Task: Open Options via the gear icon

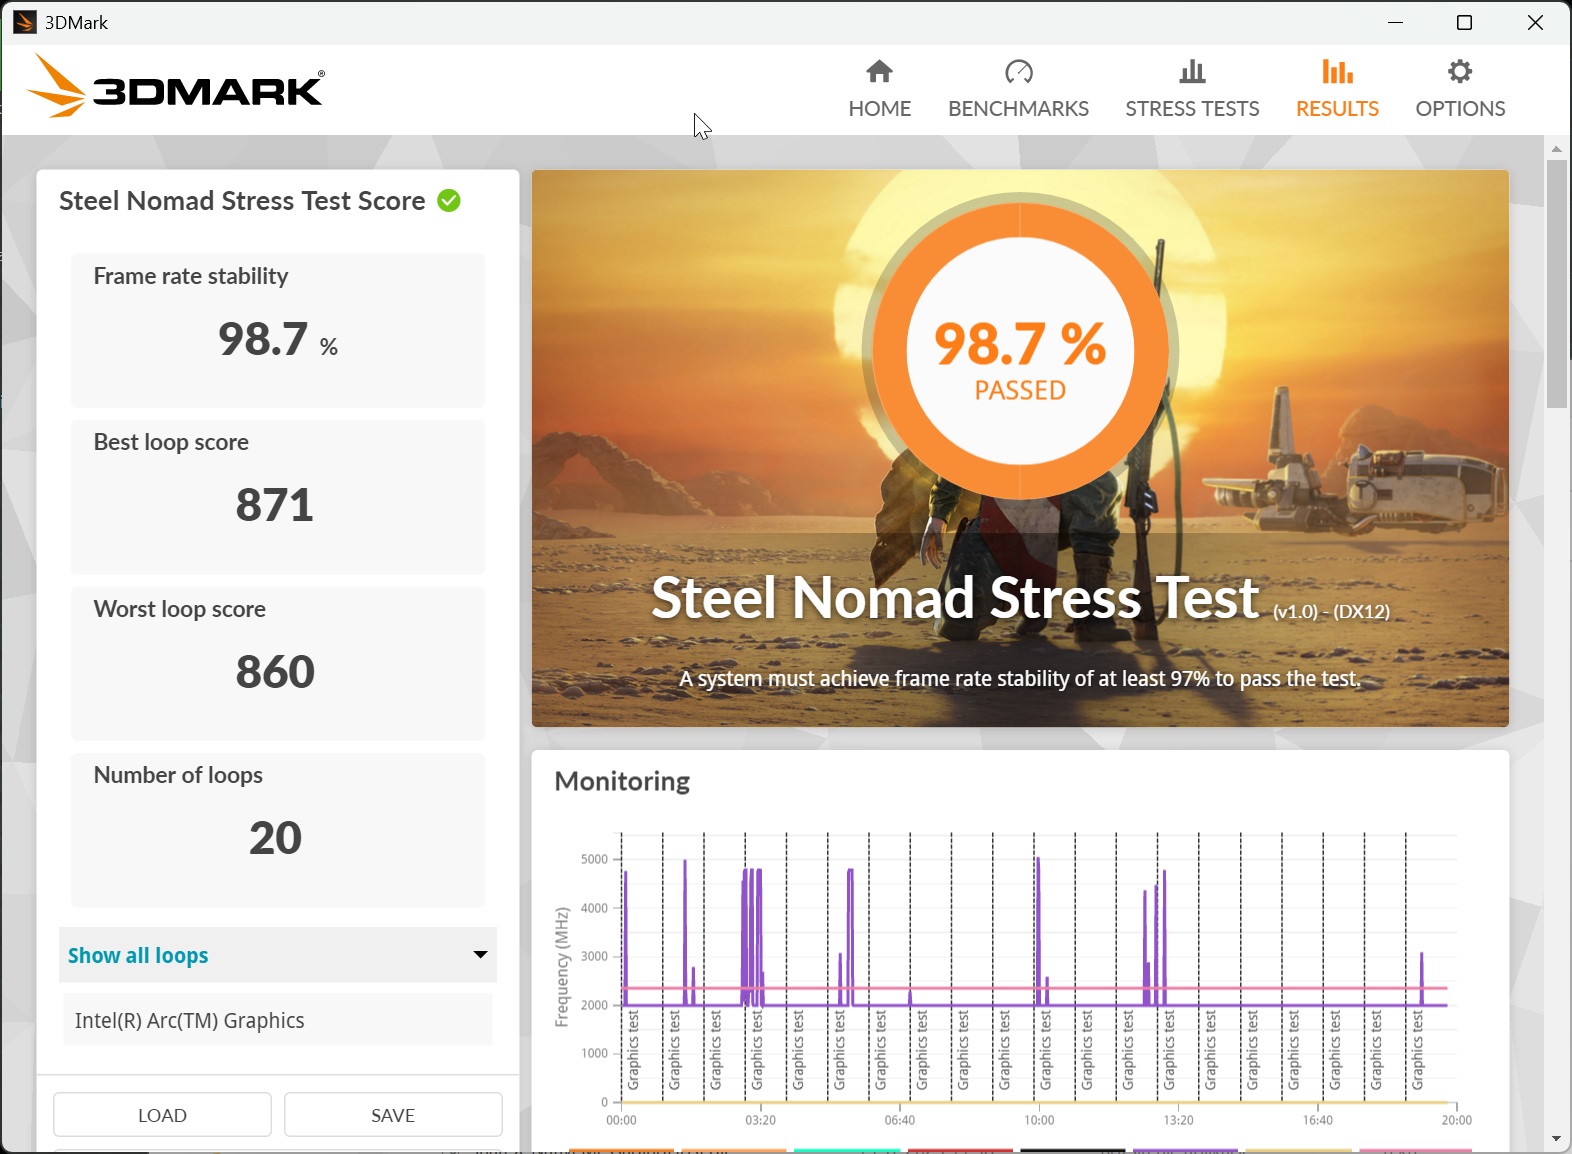Action: point(1460,72)
